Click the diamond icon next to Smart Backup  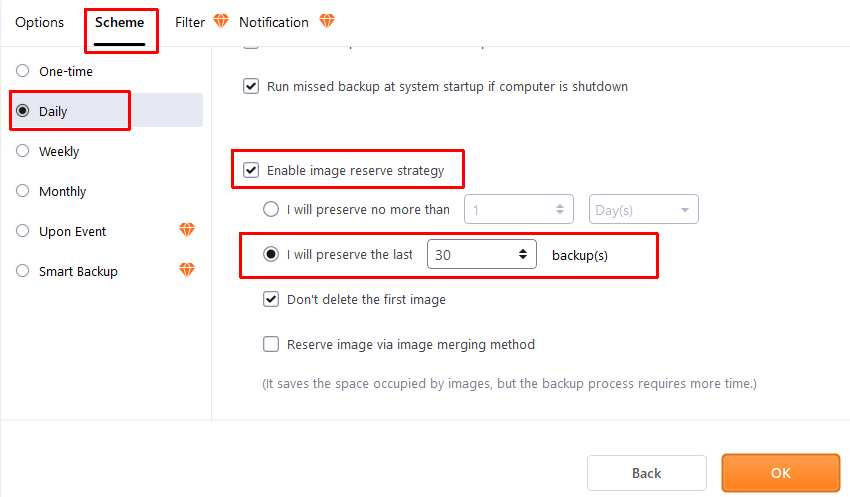click(x=187, y=269)
